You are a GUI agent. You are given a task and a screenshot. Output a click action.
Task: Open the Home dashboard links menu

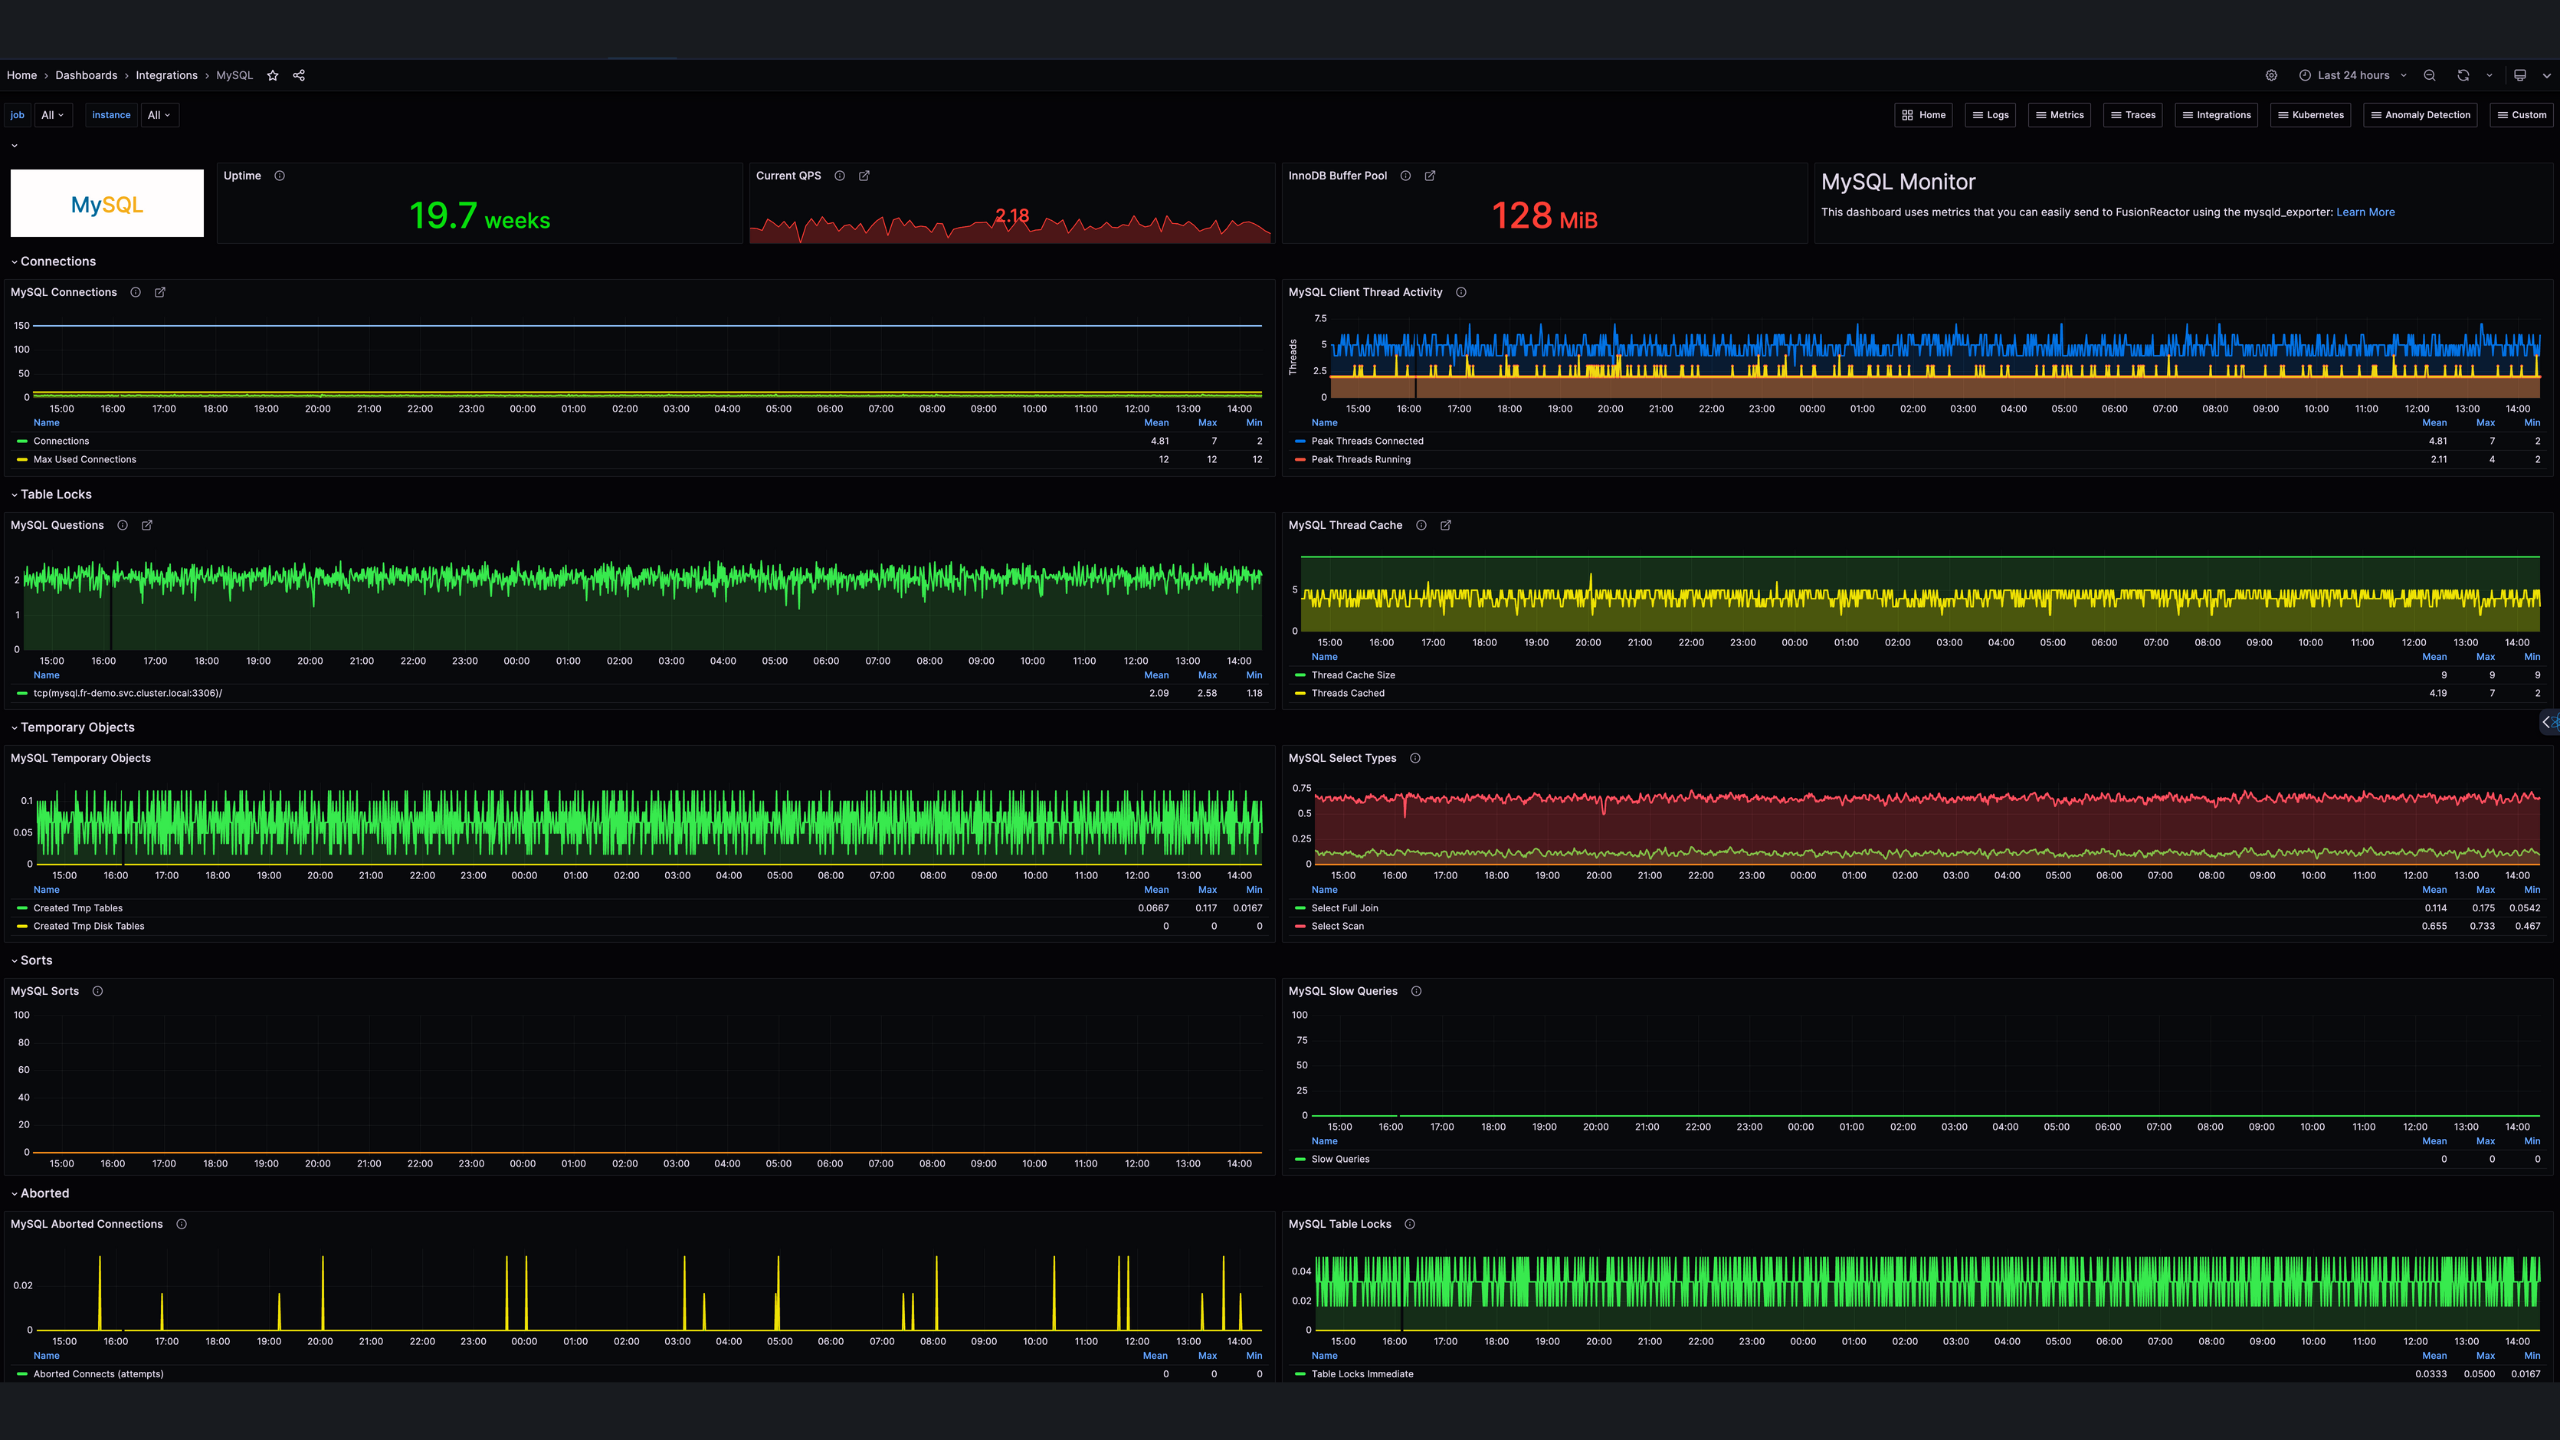tap(1923, 115)
